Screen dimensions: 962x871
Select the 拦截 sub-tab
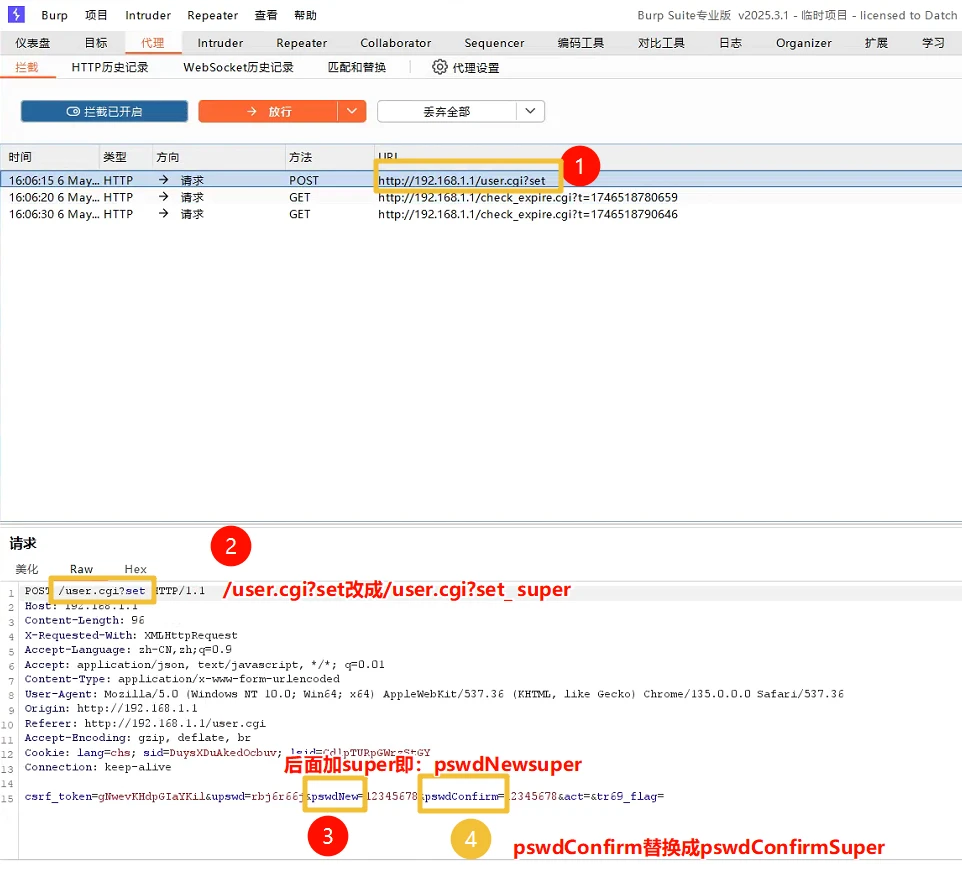(26, 67)
